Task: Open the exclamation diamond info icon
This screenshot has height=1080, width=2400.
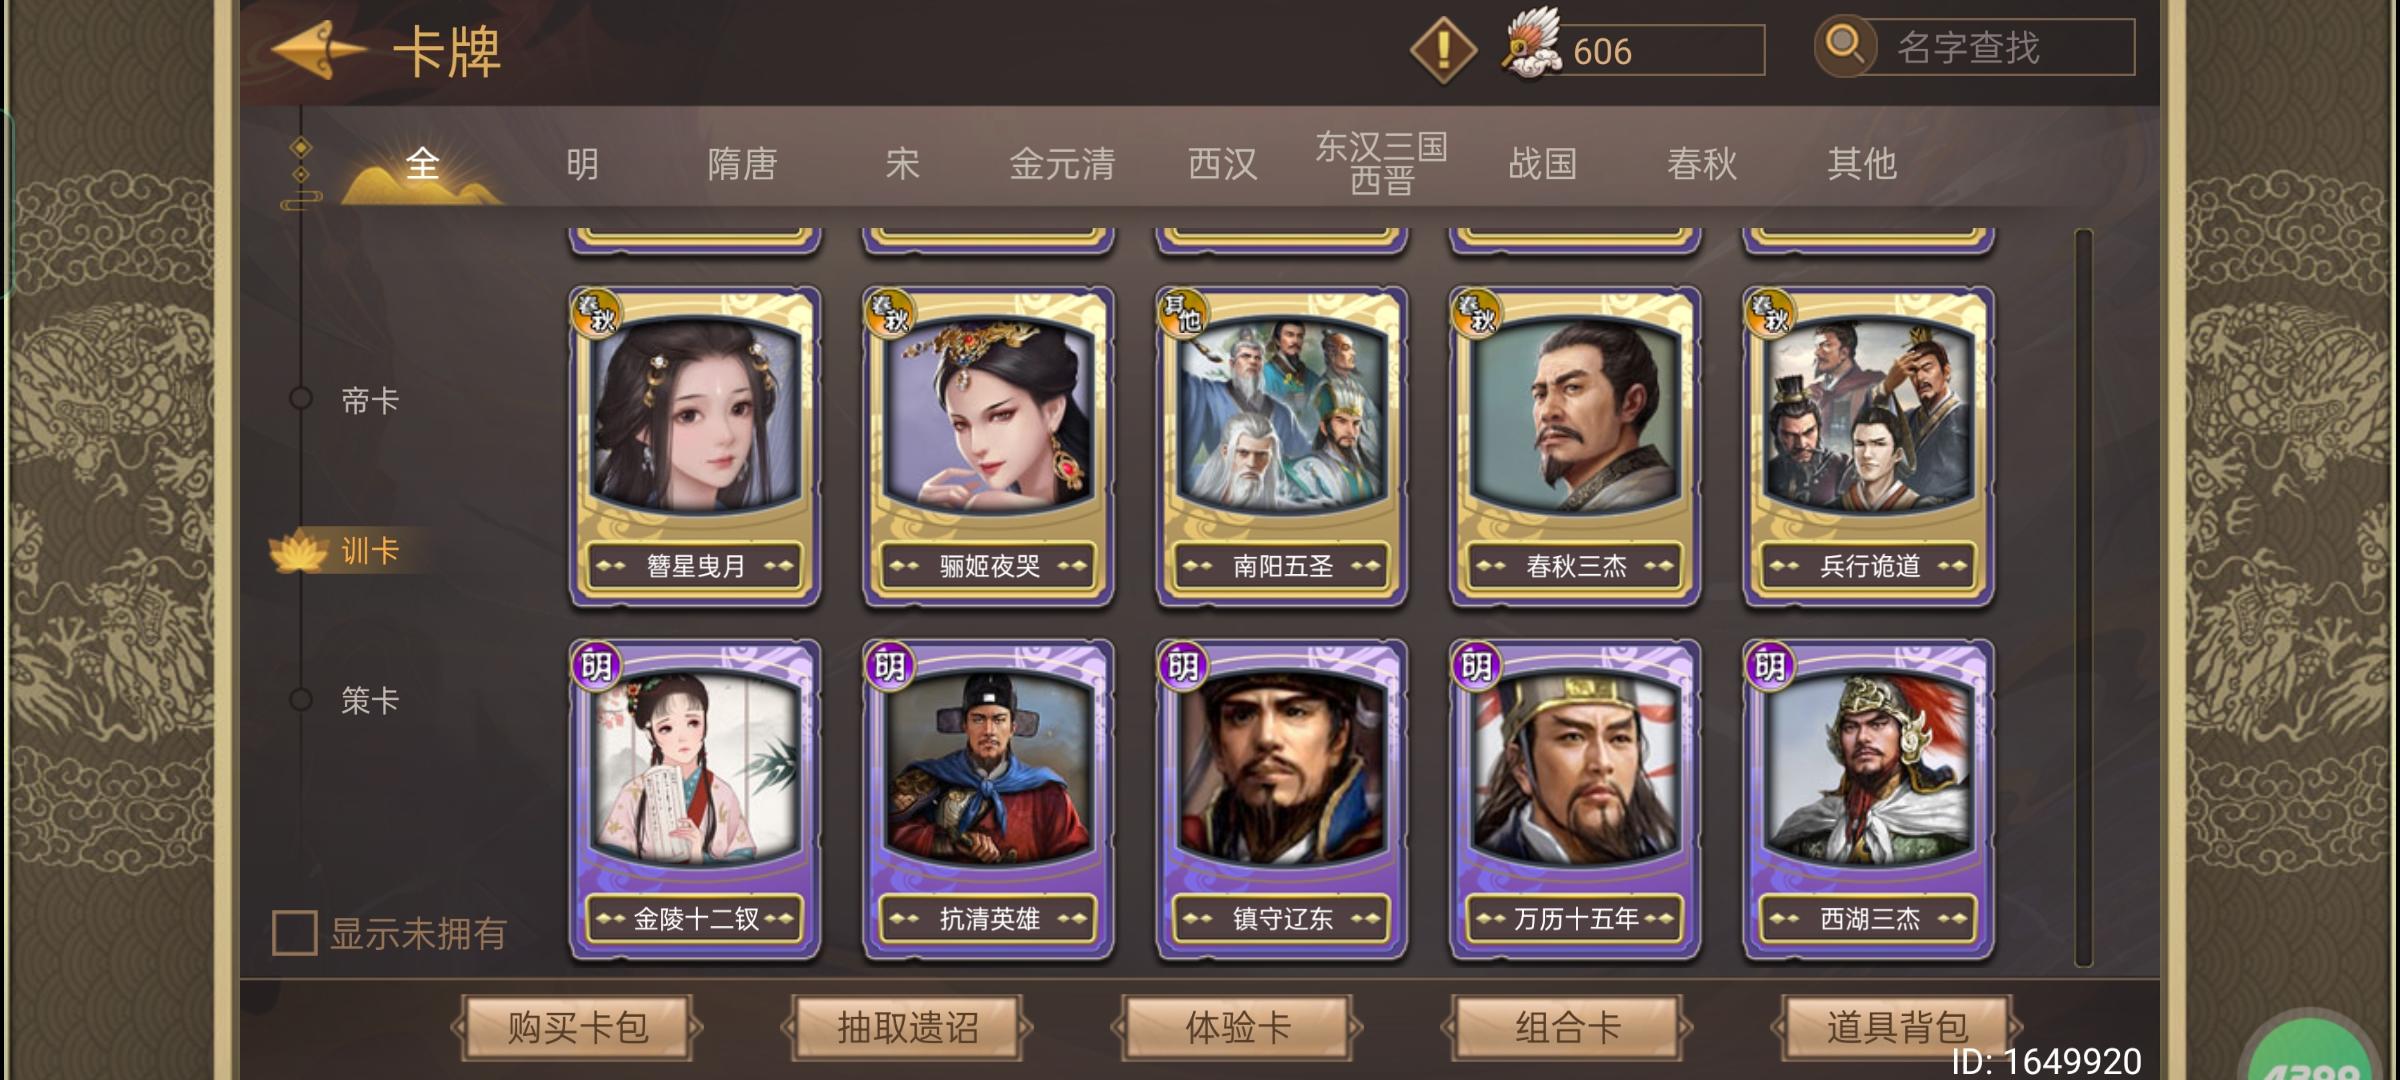Action: pos(1443,50)
